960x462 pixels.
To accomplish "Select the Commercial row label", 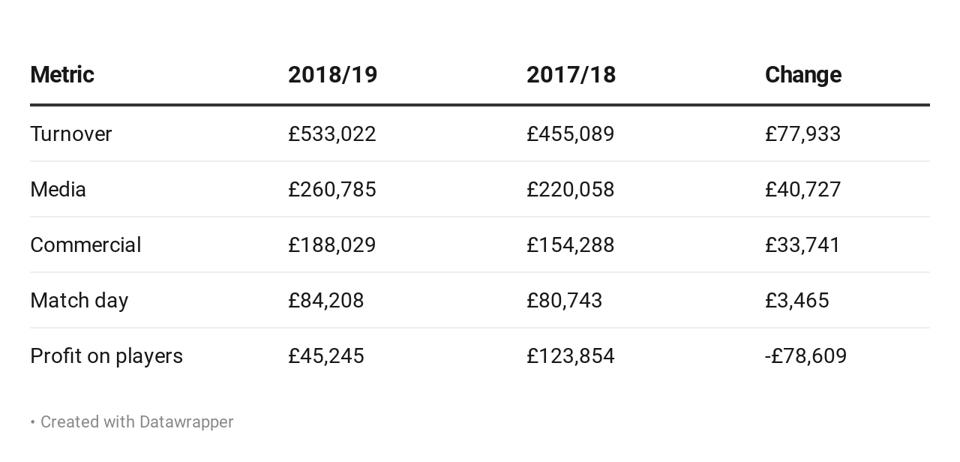I will click(85, 245).
